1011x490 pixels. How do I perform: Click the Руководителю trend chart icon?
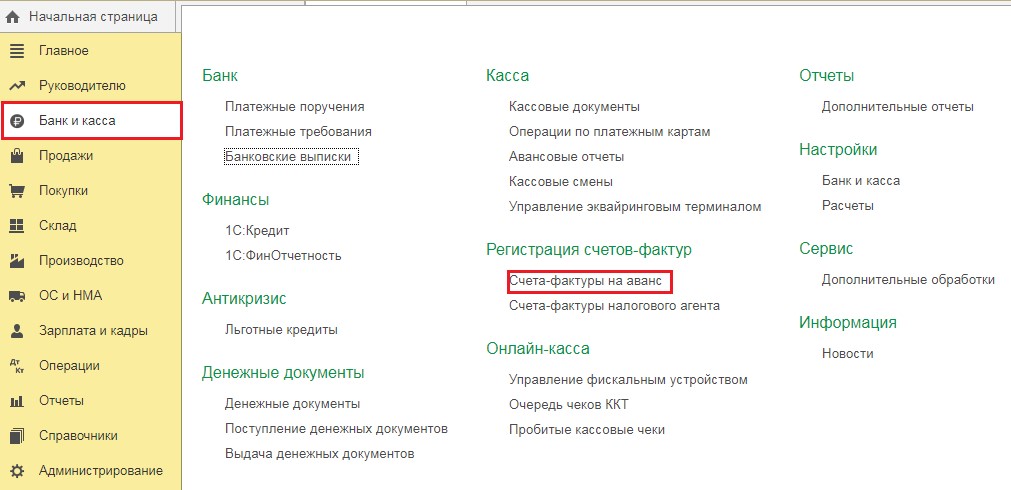17,86
